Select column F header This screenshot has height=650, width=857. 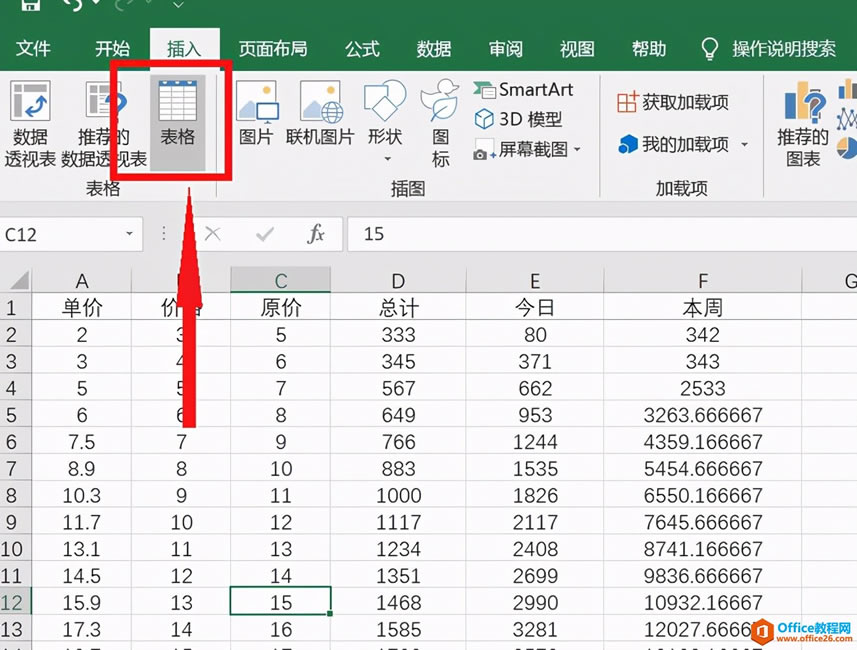pyautogui.click(x=703, y=280)
